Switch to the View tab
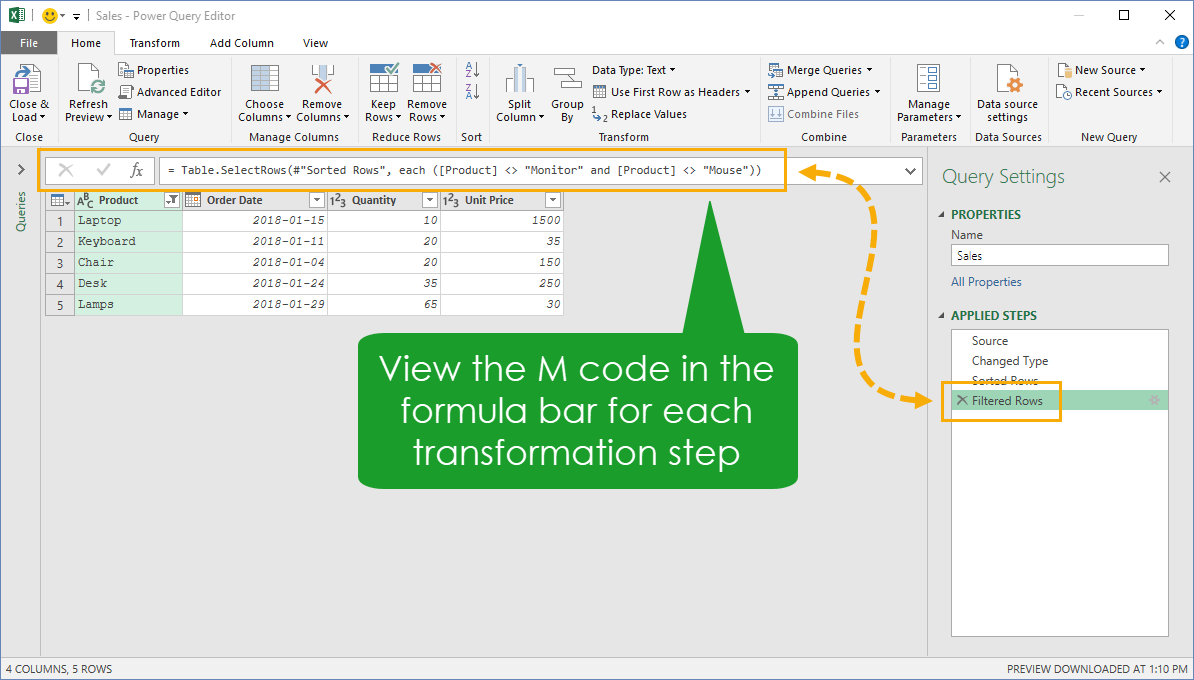Image resolution: width=1194 pixels, height=680 pixels. (x=315, y=43)
